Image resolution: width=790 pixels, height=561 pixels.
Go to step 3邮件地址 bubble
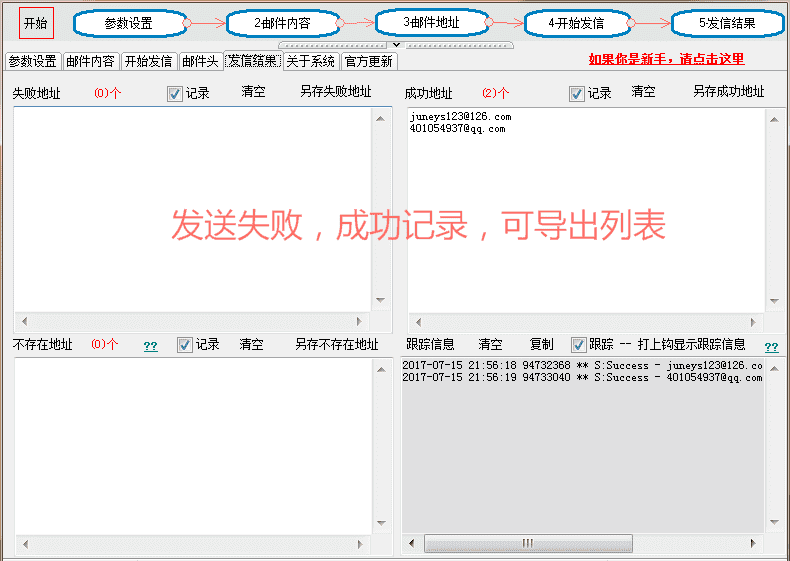431,22
